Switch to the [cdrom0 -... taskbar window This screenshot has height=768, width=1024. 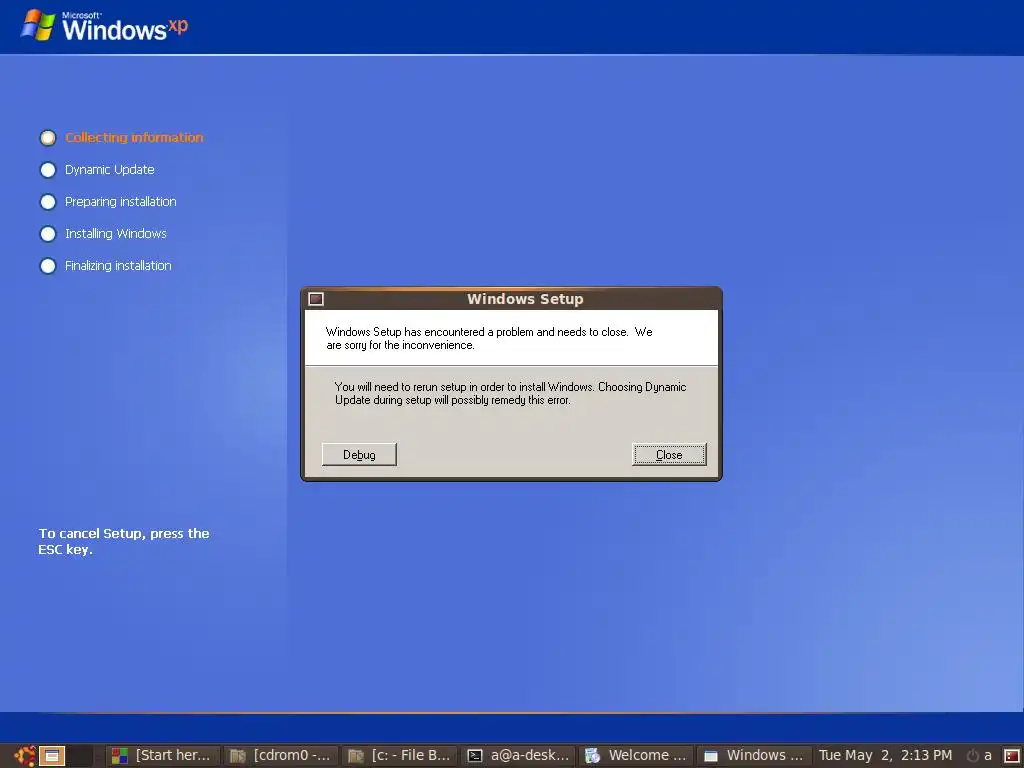[x=282, y=756]
